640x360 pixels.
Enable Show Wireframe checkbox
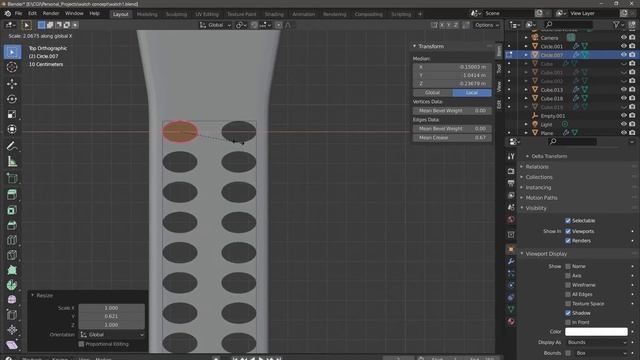pos(568,285)
